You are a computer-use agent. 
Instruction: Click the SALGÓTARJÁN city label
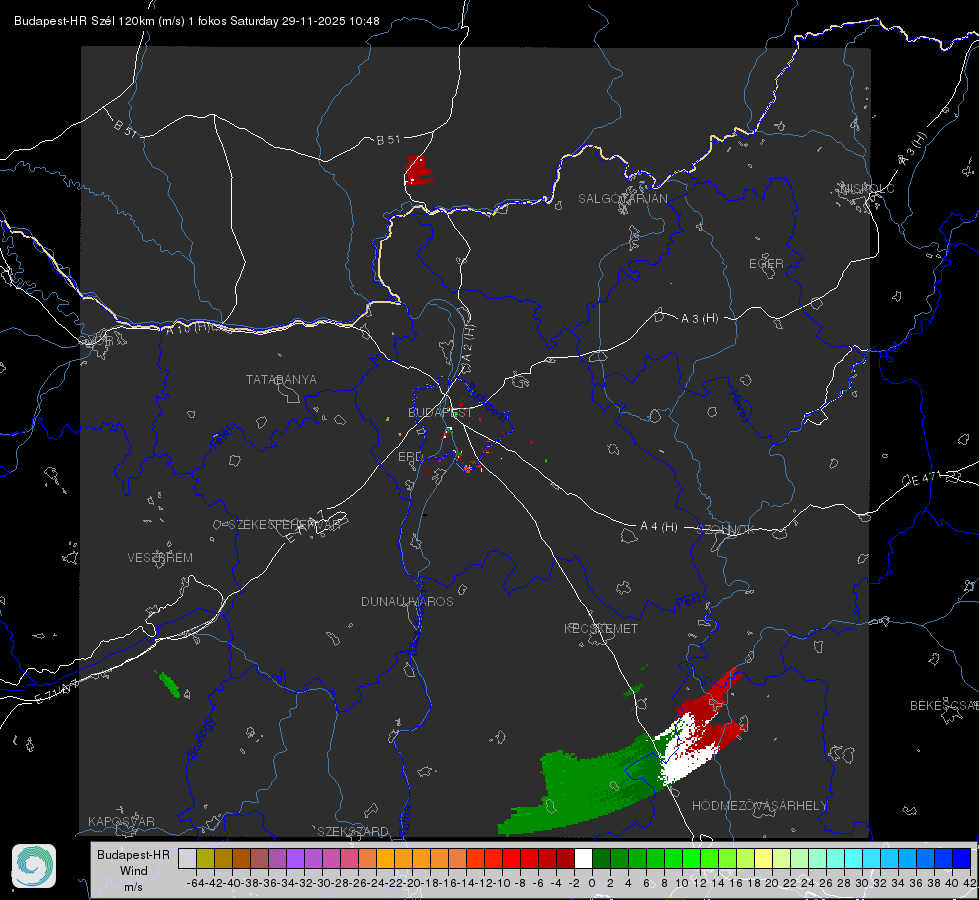[622, 199]
